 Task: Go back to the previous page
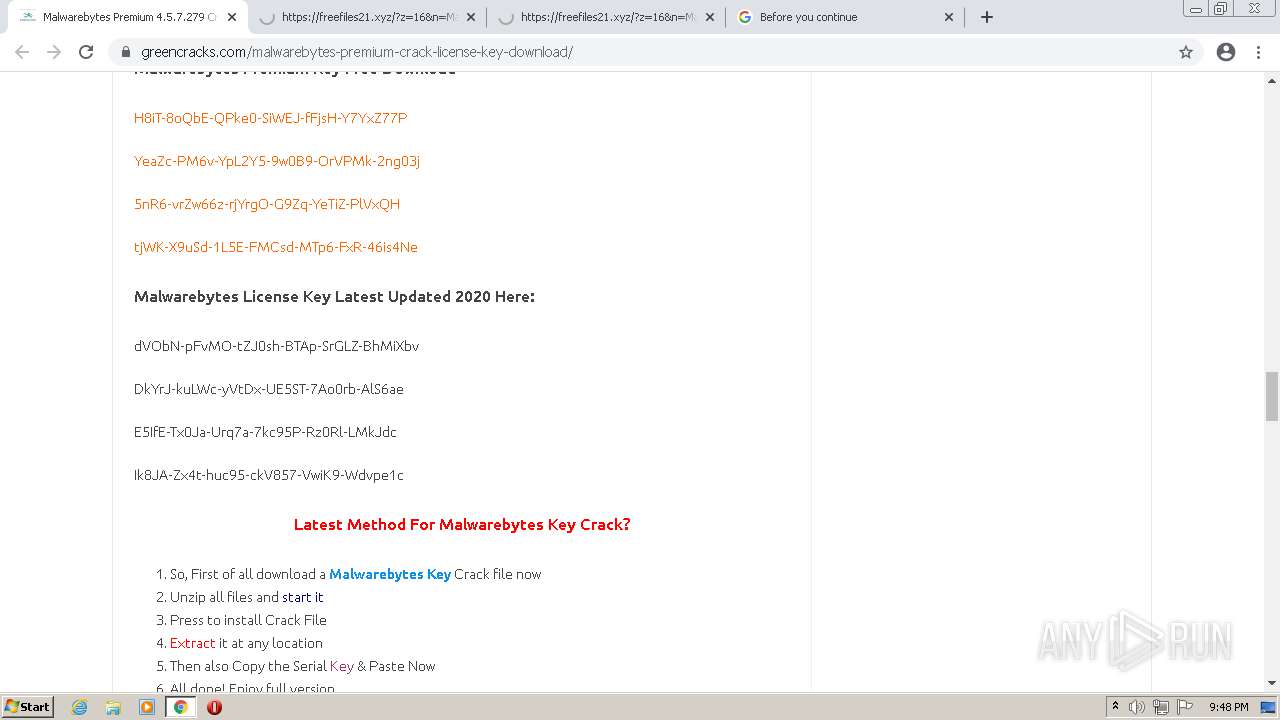(x=22, y=52)
